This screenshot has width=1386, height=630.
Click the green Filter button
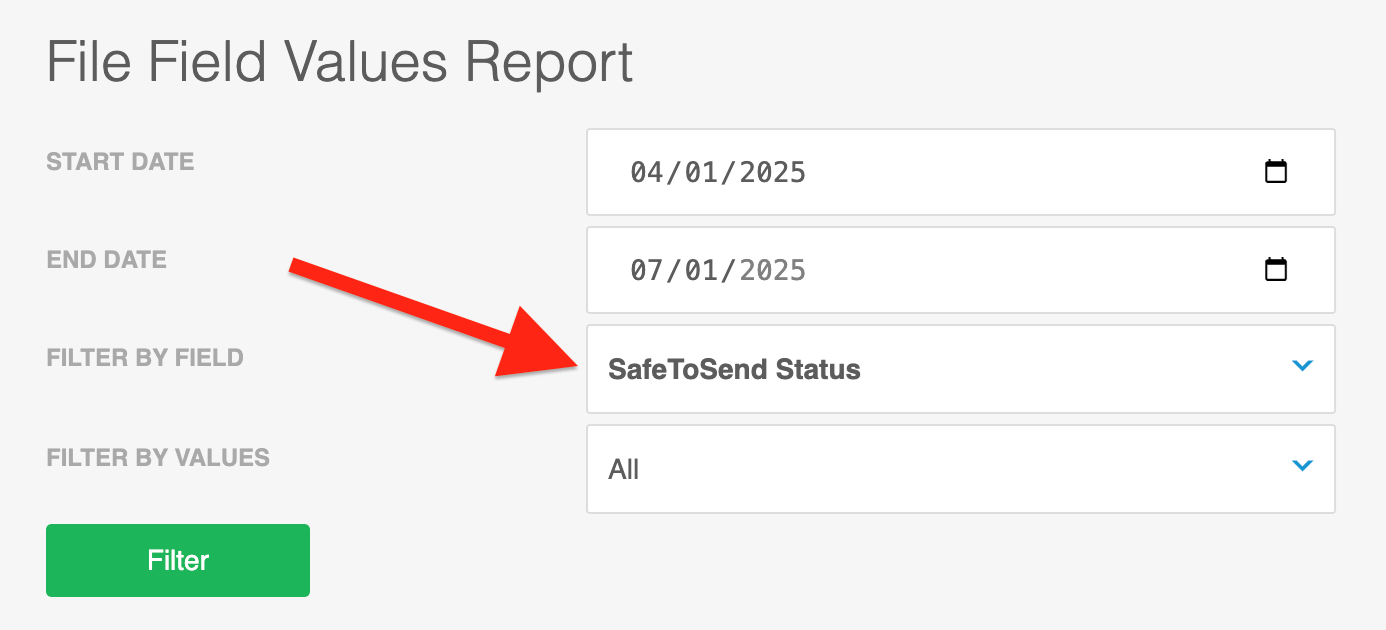coord(178,560)
